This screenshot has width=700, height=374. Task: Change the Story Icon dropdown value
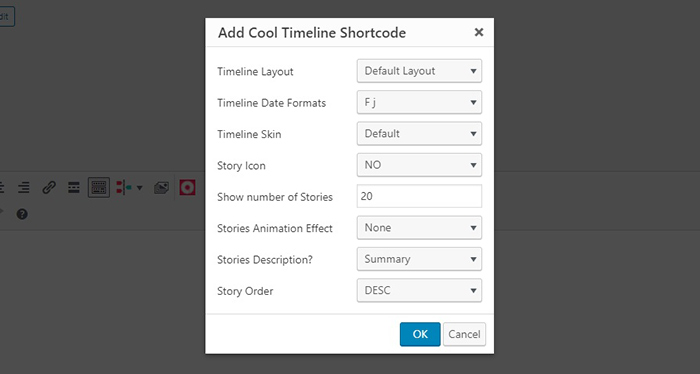[419, 165]
